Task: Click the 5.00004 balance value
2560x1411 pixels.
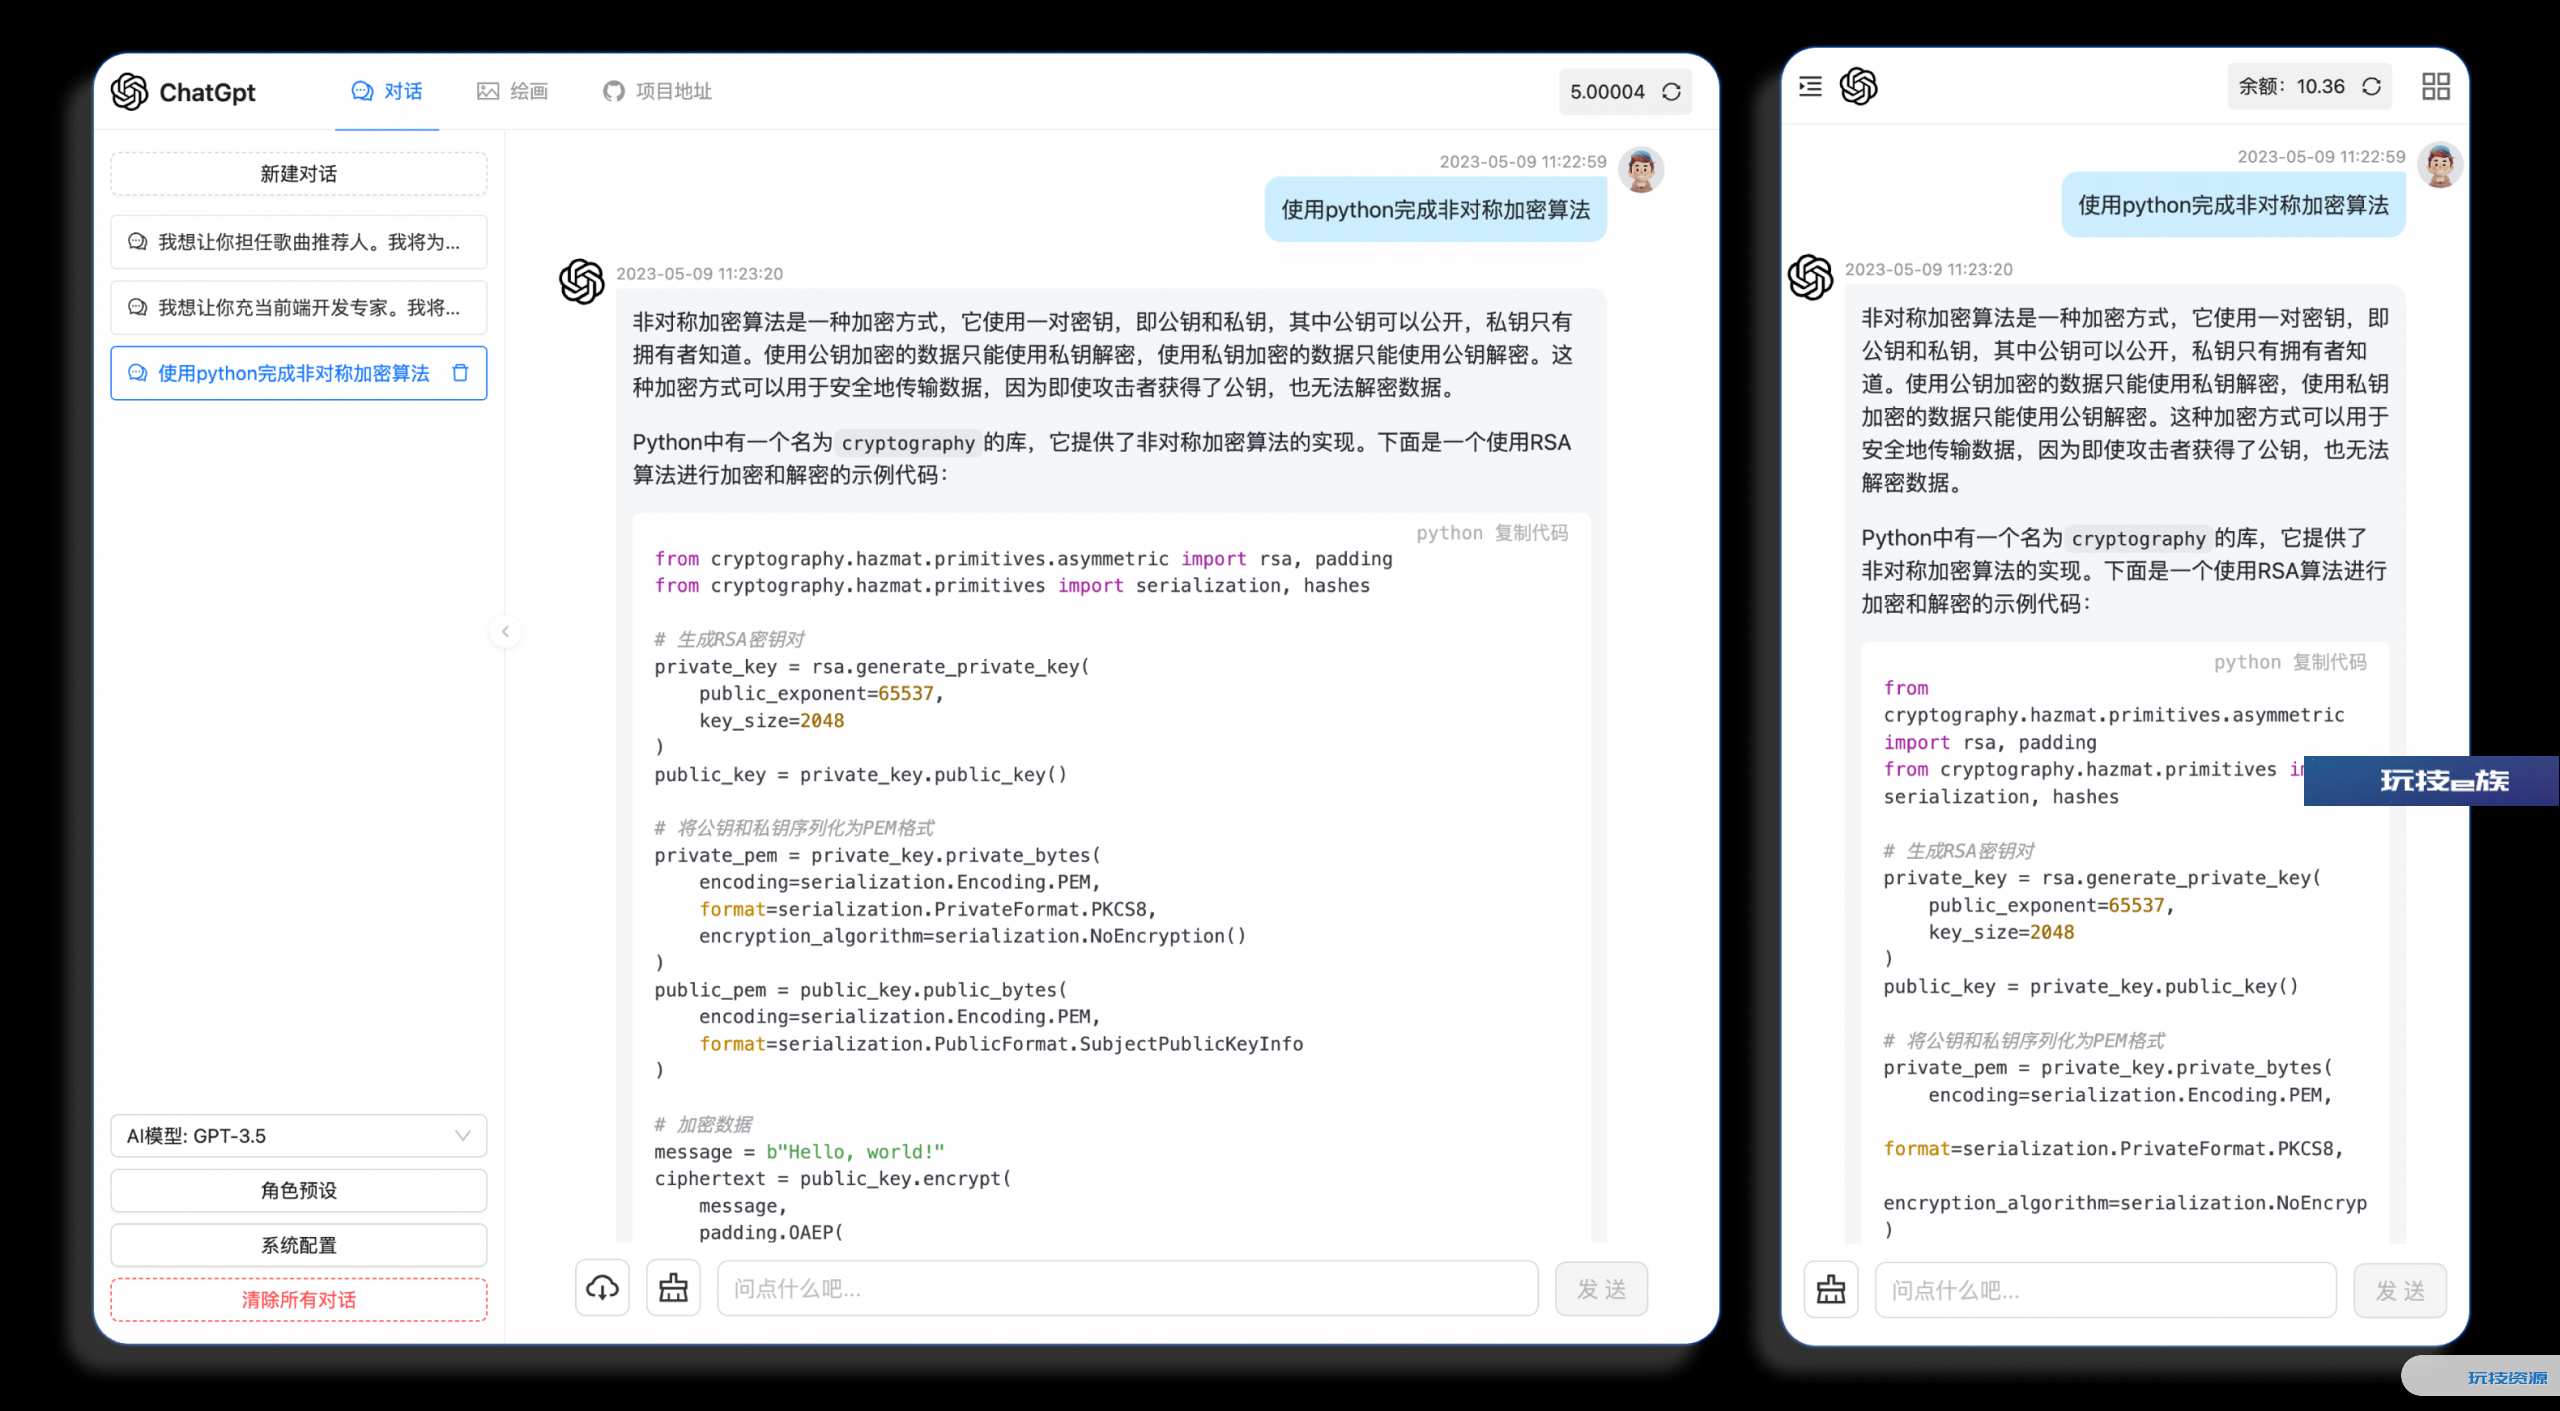Action: click(x=1607, y=92)
